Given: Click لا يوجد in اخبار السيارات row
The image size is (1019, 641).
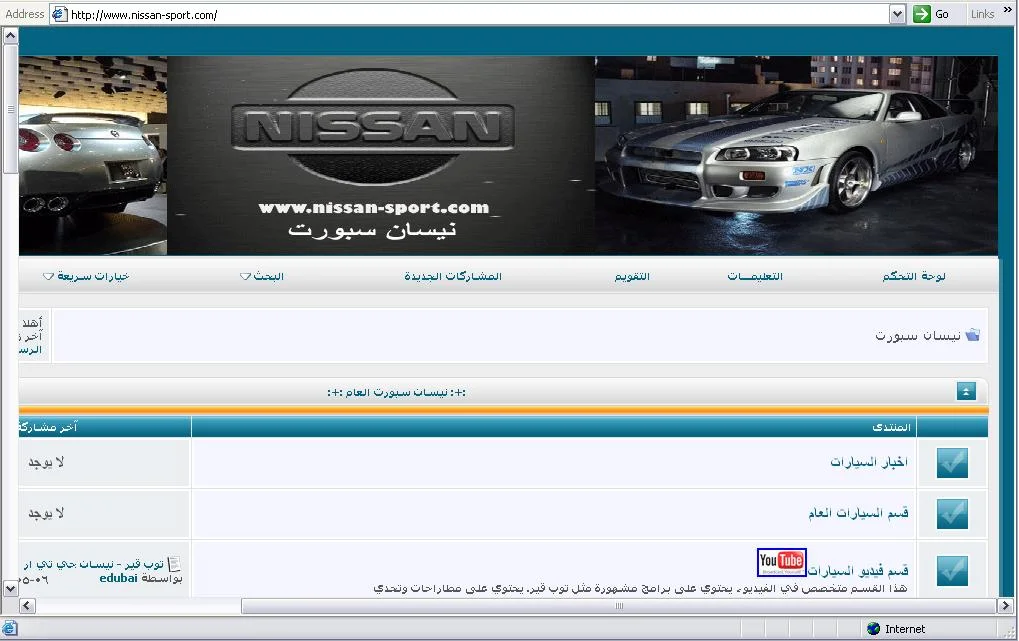Looking at the screenshot, I should tap(46, 462).
